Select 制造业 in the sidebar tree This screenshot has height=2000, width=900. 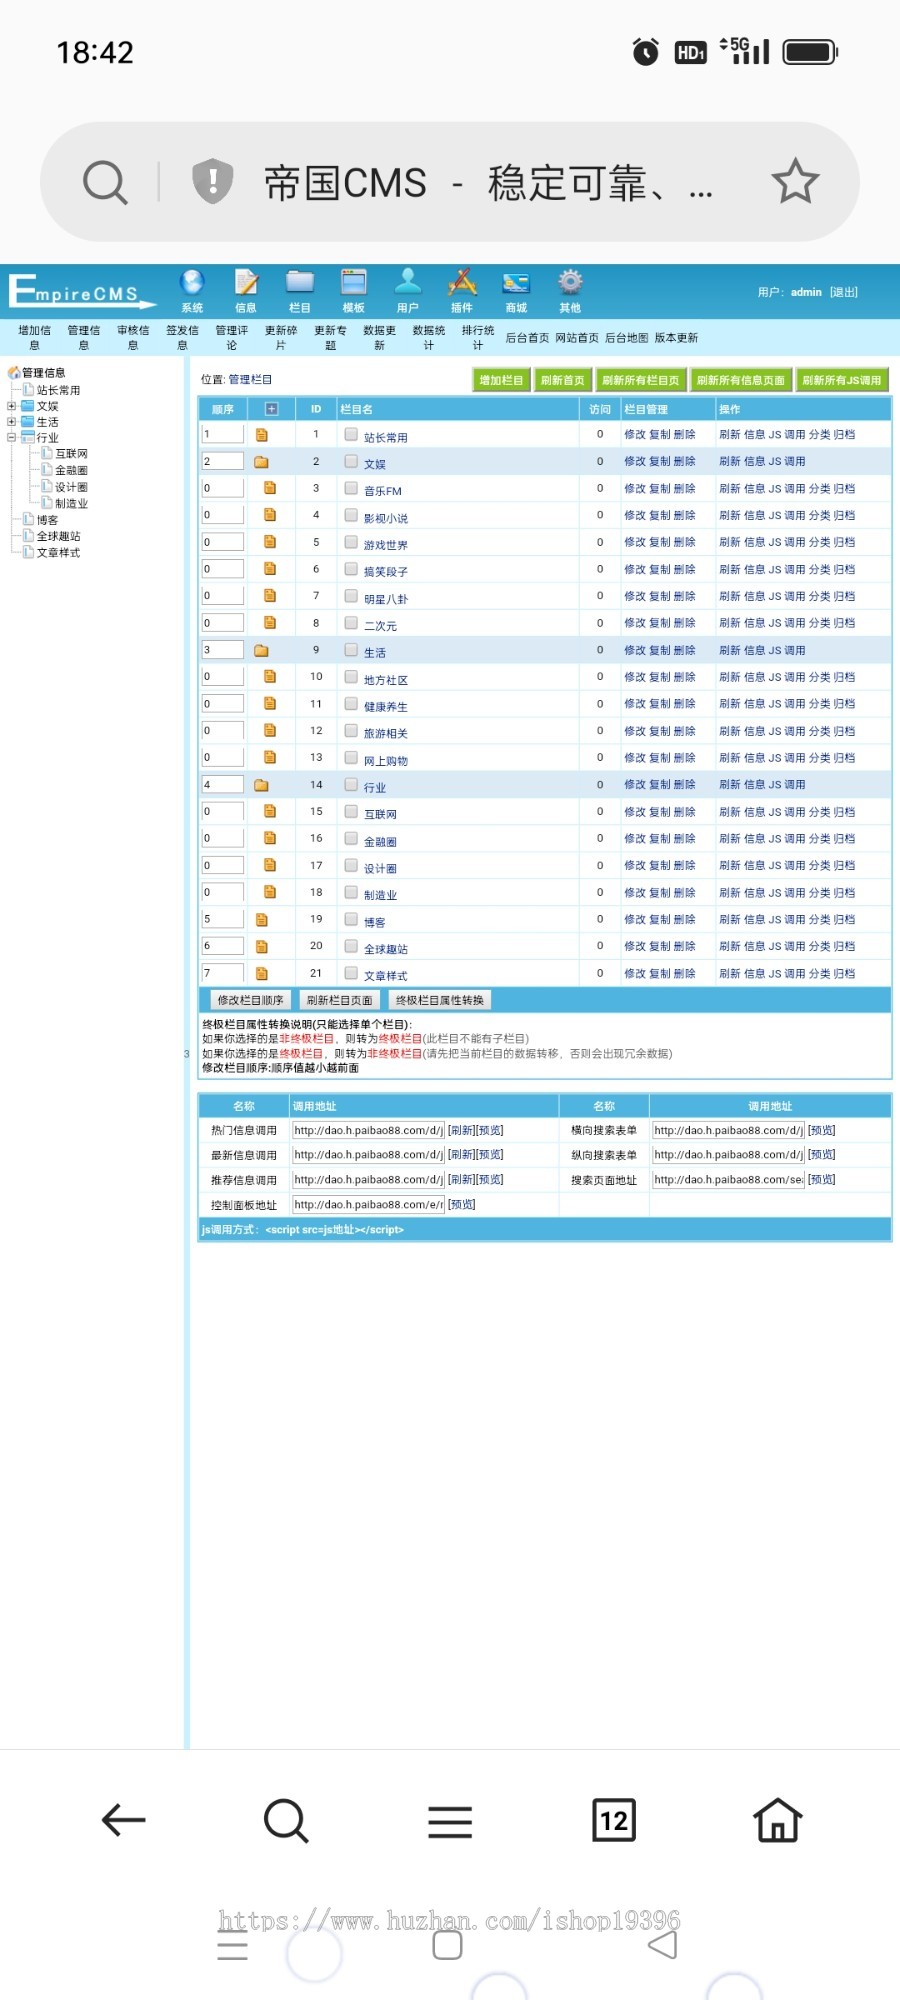[71, 504]
